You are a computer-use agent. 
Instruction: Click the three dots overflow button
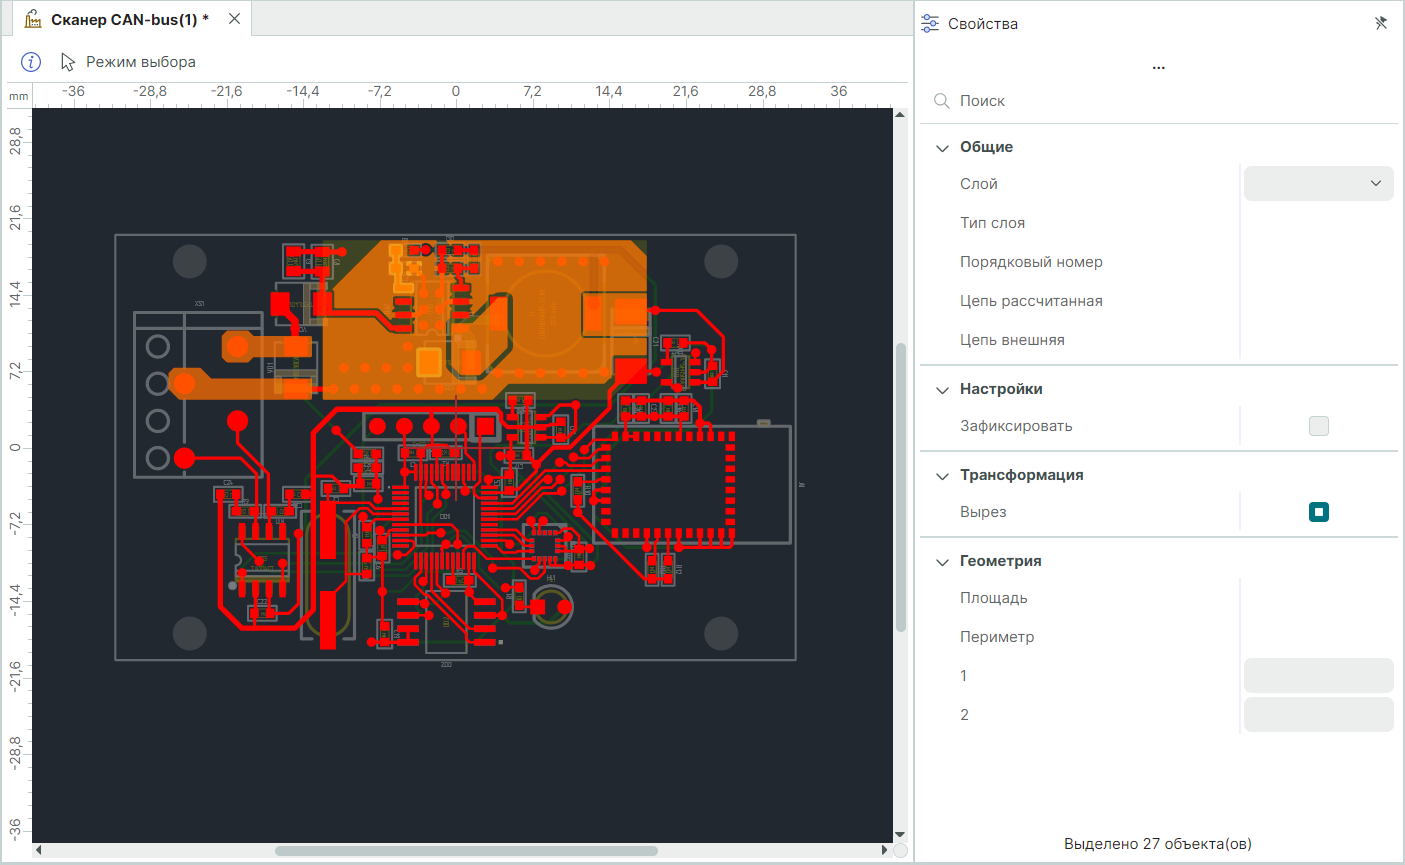1158,68
